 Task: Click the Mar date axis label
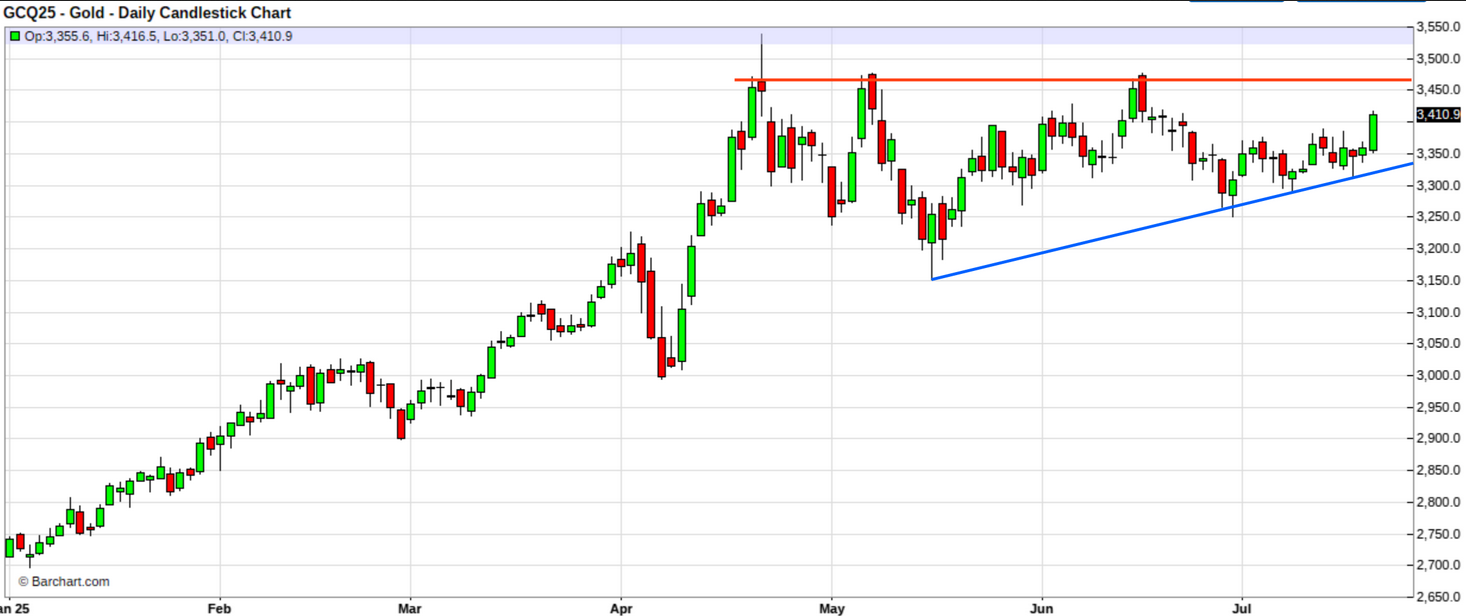tap(409, 607)
